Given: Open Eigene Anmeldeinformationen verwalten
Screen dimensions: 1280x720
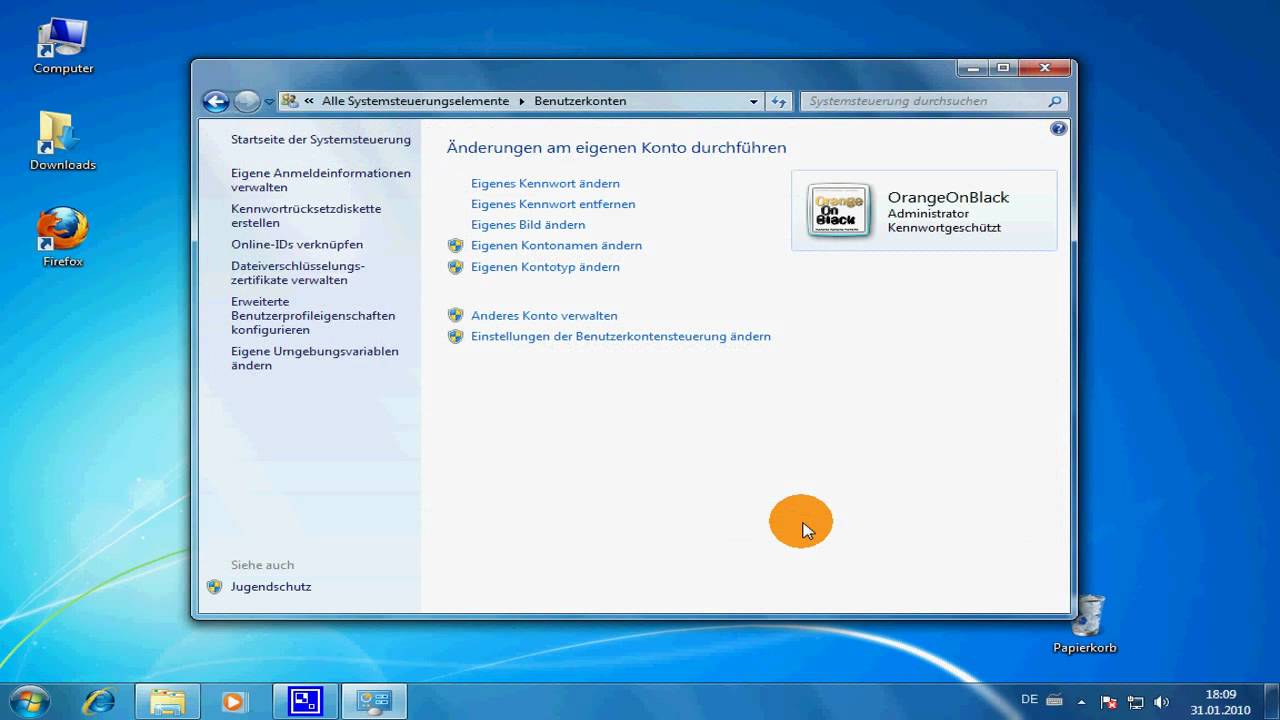Looking at the screenshot, I should pyautogui.click(x=321, y=180).
